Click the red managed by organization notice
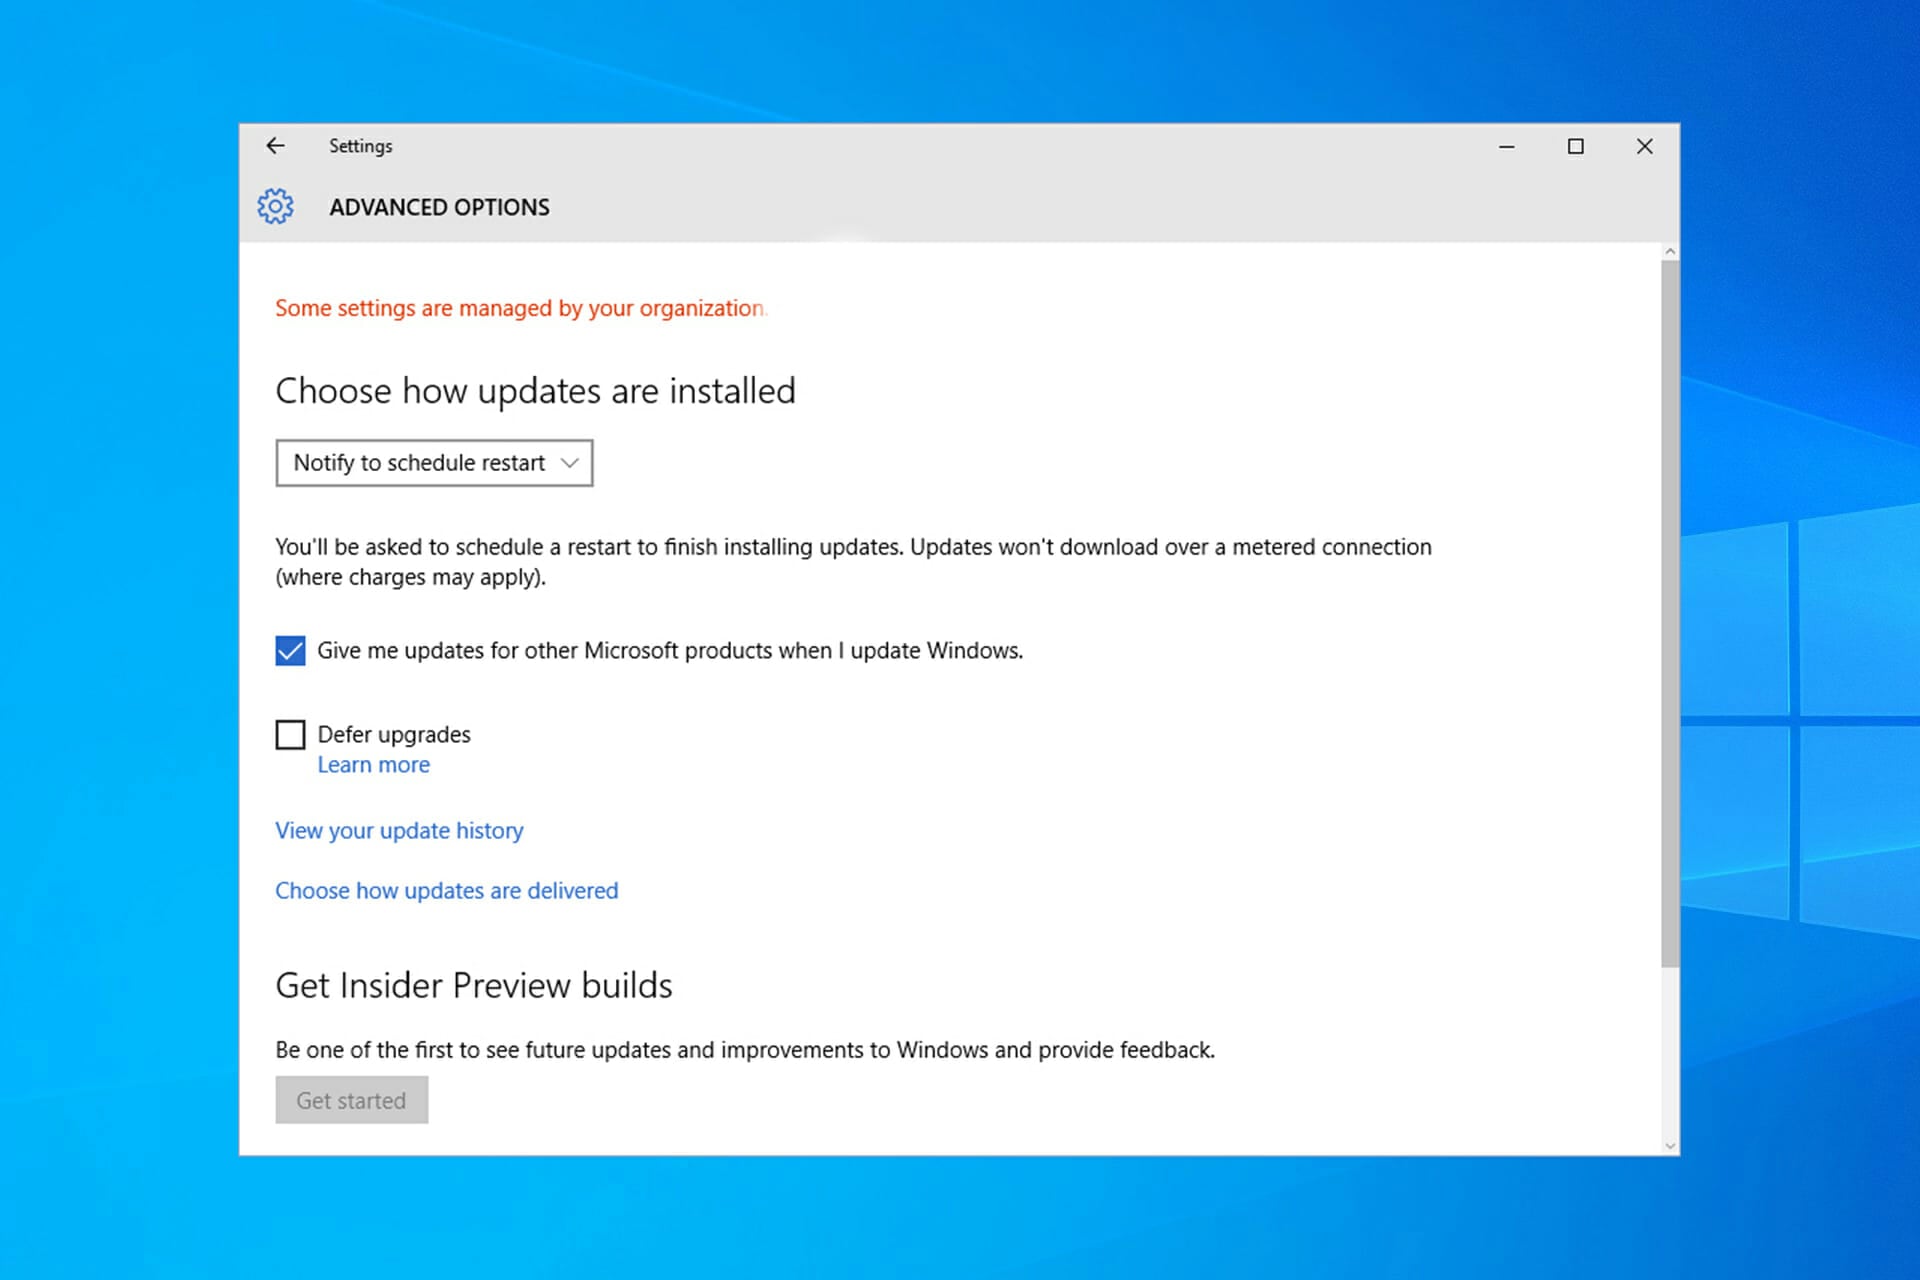Image resolution: width=1920 pixels, height=1280 pixels. [519, 309]
